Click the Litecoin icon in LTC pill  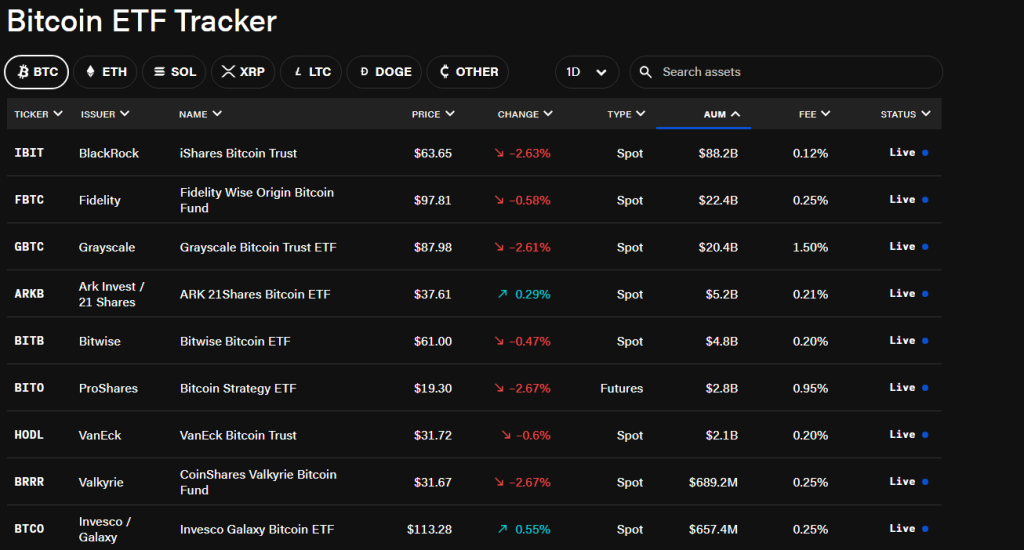(297, 72)
